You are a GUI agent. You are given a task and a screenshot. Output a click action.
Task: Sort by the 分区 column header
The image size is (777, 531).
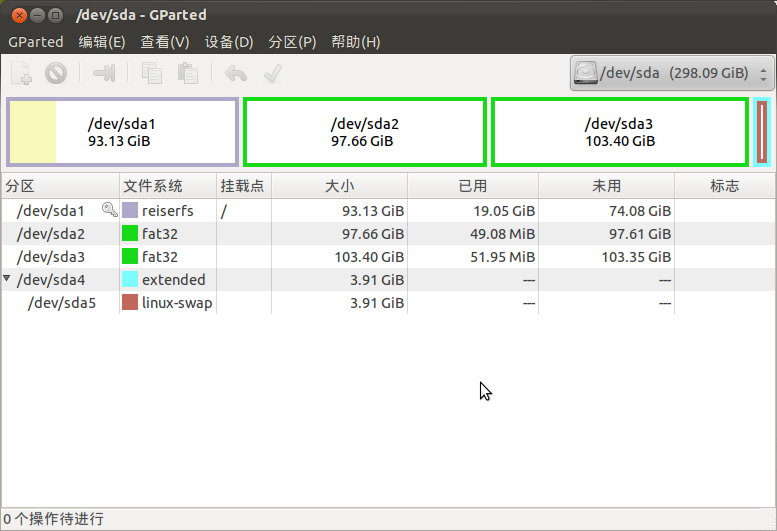tap(60, 186)
